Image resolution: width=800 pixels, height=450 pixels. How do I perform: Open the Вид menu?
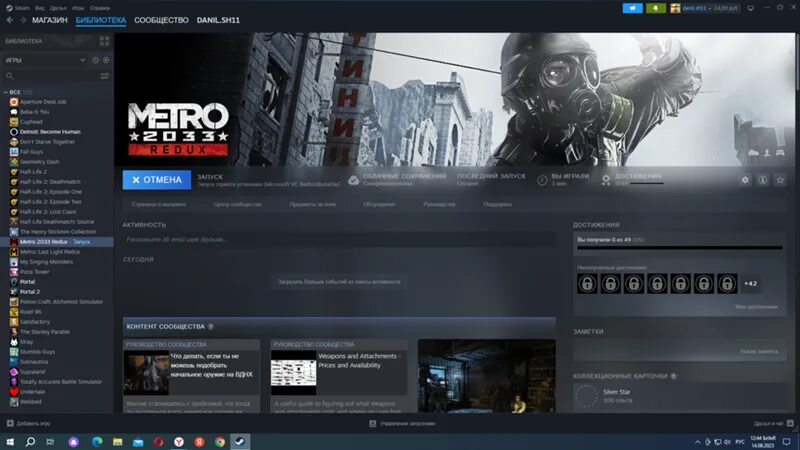39,8
